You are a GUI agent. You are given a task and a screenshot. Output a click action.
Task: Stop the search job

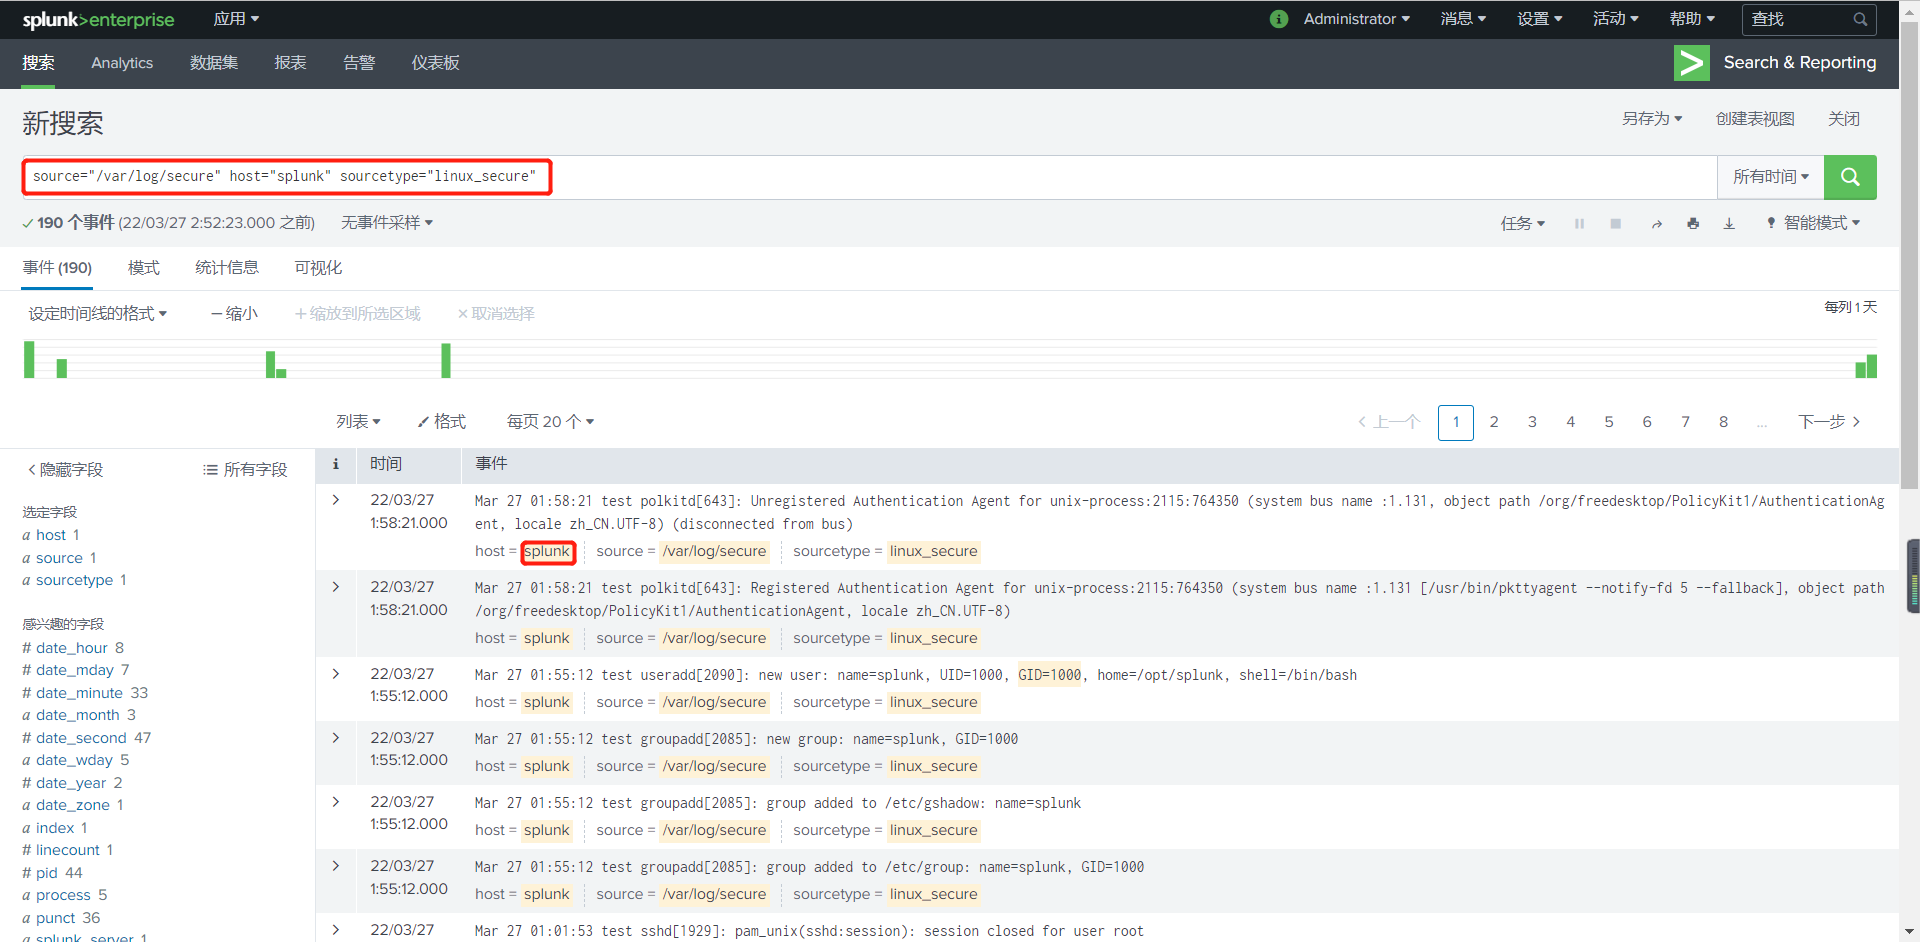(x=1615, y=223)
